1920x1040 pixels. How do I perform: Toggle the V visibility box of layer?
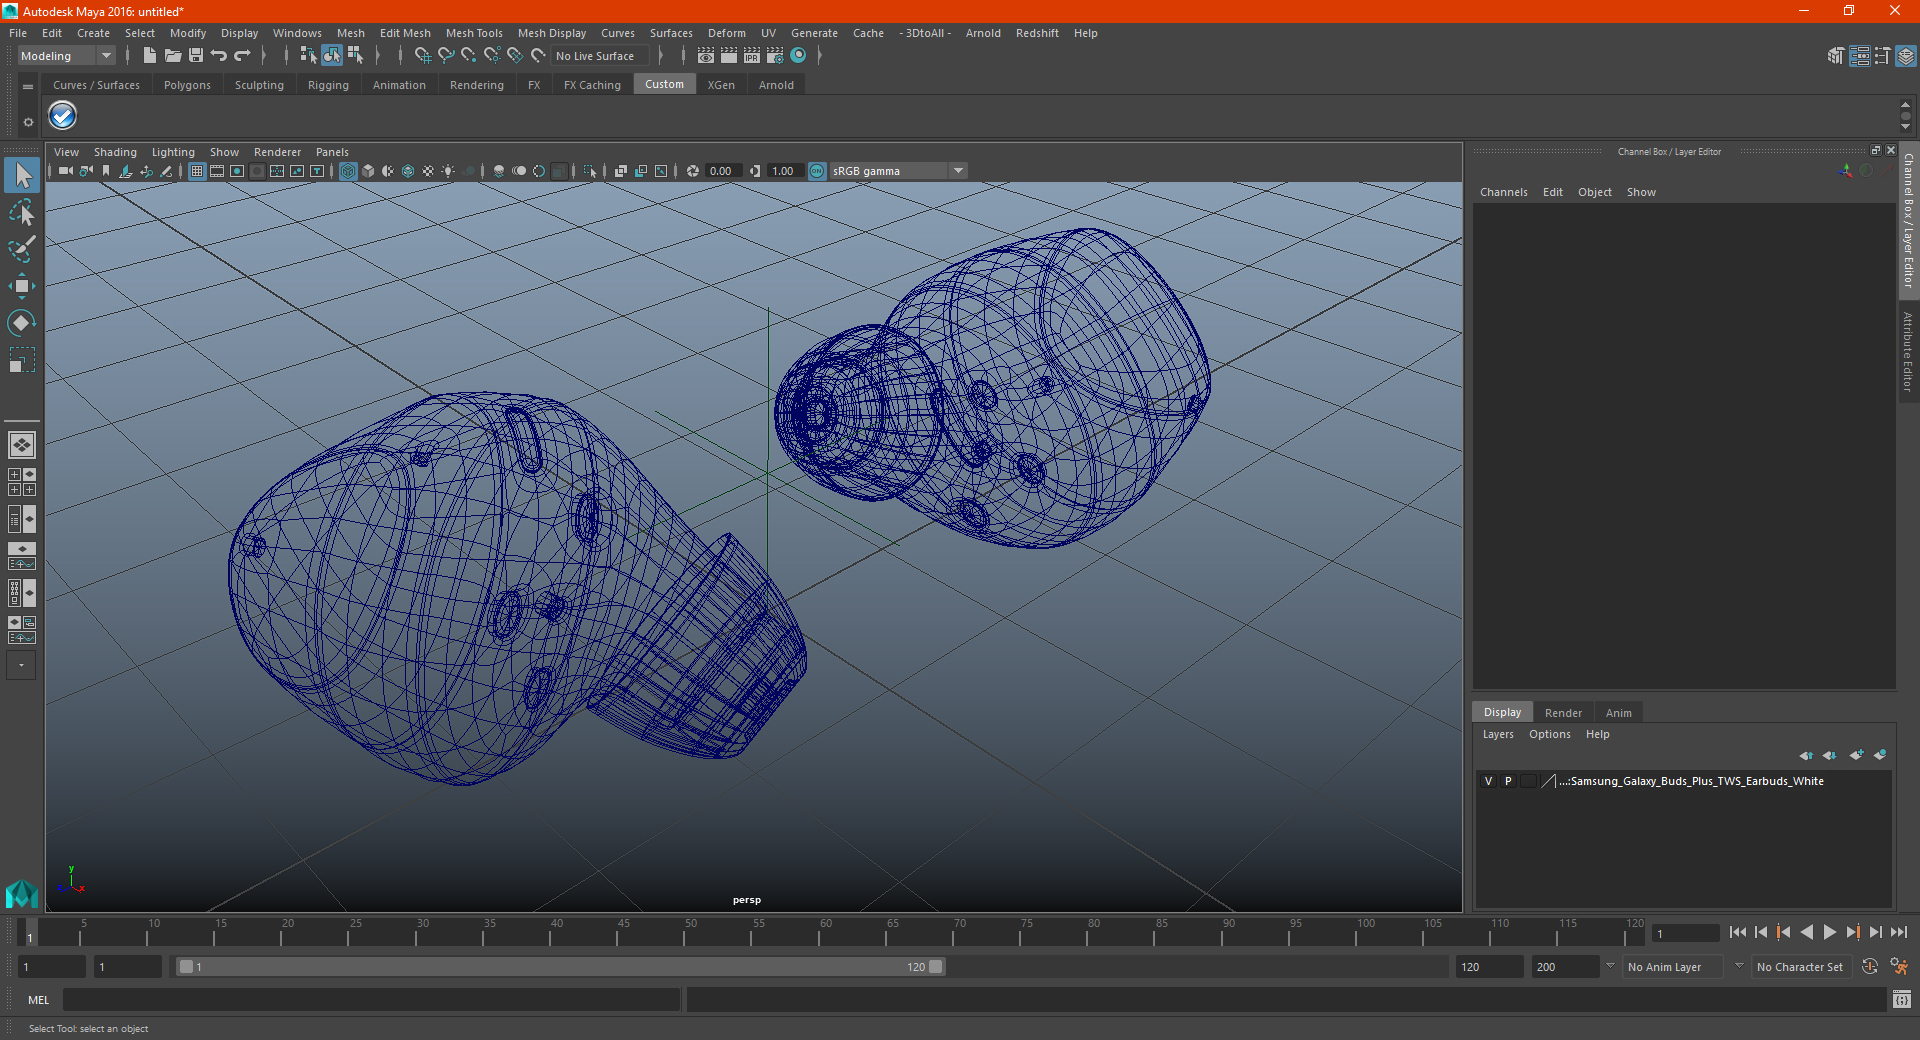tap(1488, 781)
